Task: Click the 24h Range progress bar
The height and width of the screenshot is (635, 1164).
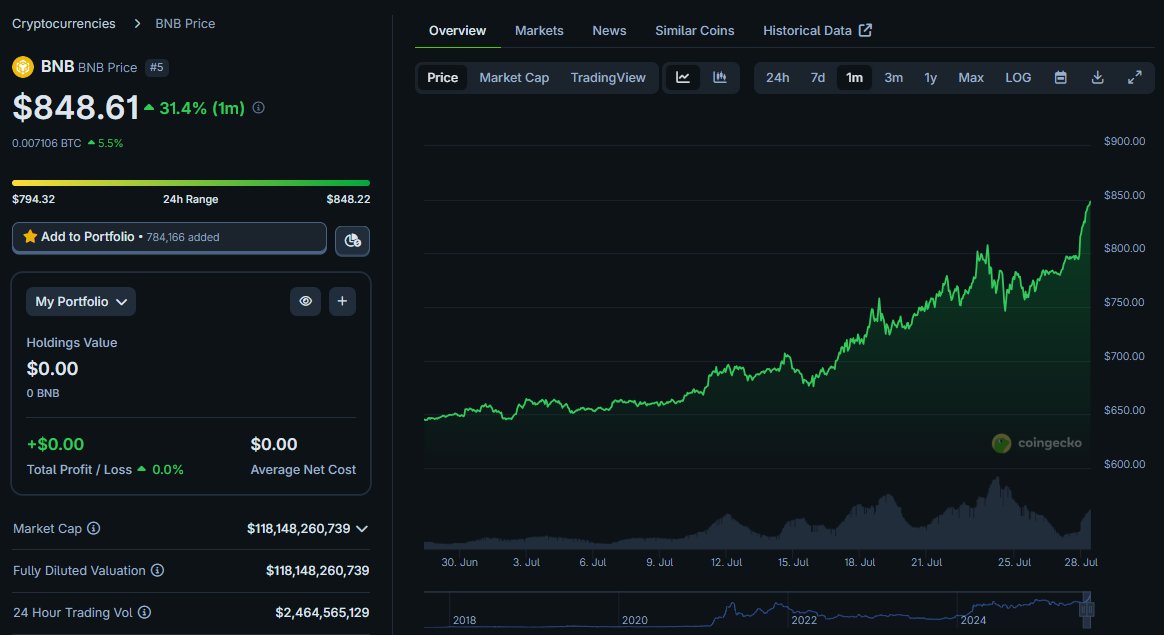Action: pos(191,183)
